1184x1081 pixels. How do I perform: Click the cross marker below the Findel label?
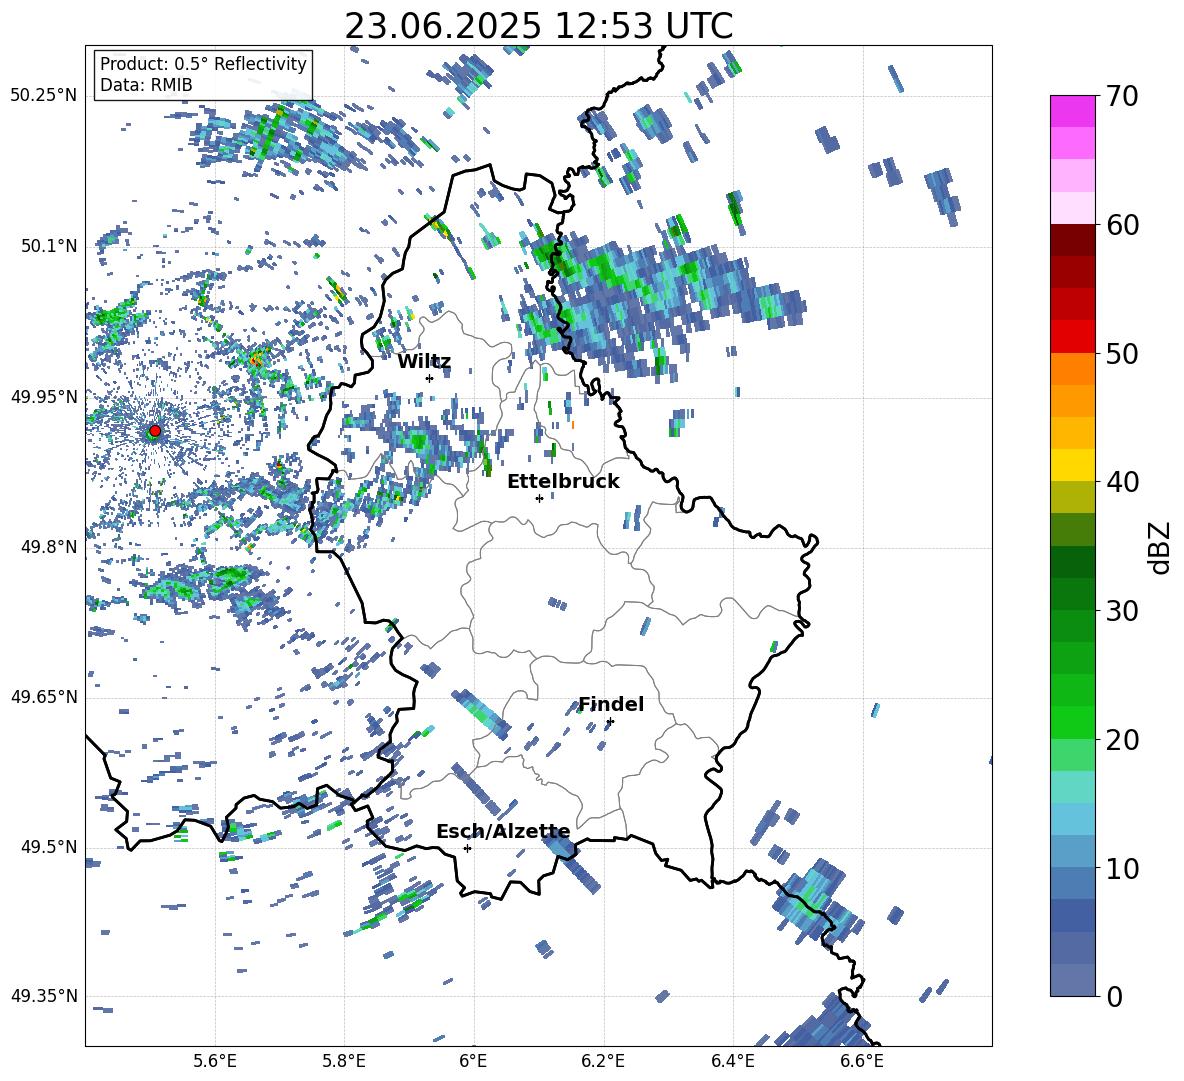coord(610,722)
